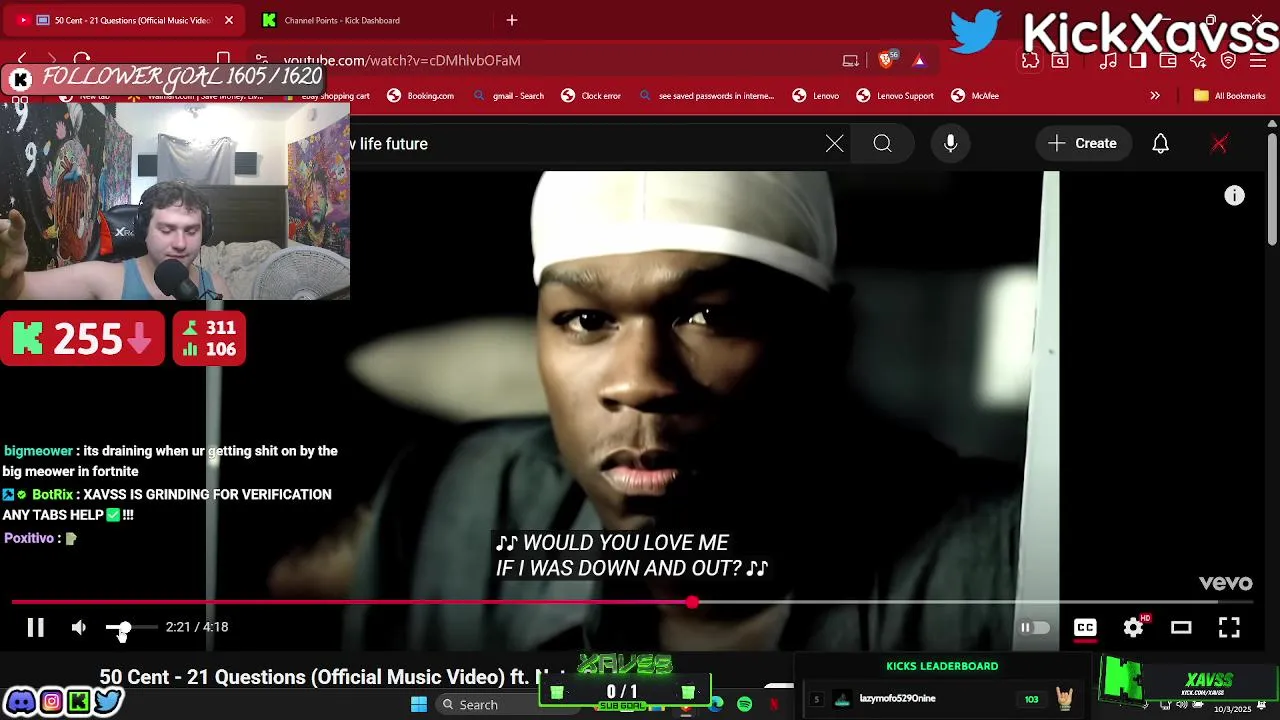Close the 50 Cent YouTube tab
The image size is (1280, 720).
[229, 20]
